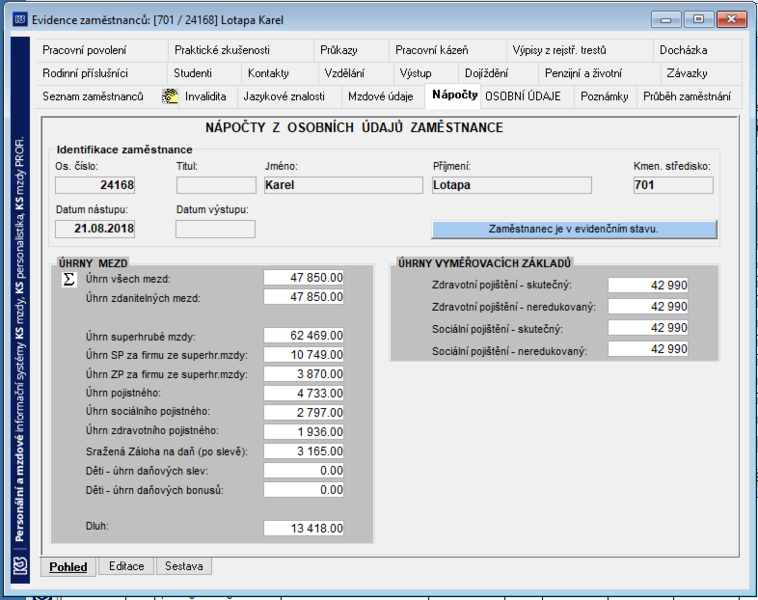The width and height of the screenshot is (758, 600).
Task: Click the KS logo at sidebar bottom
Action: 20,565
